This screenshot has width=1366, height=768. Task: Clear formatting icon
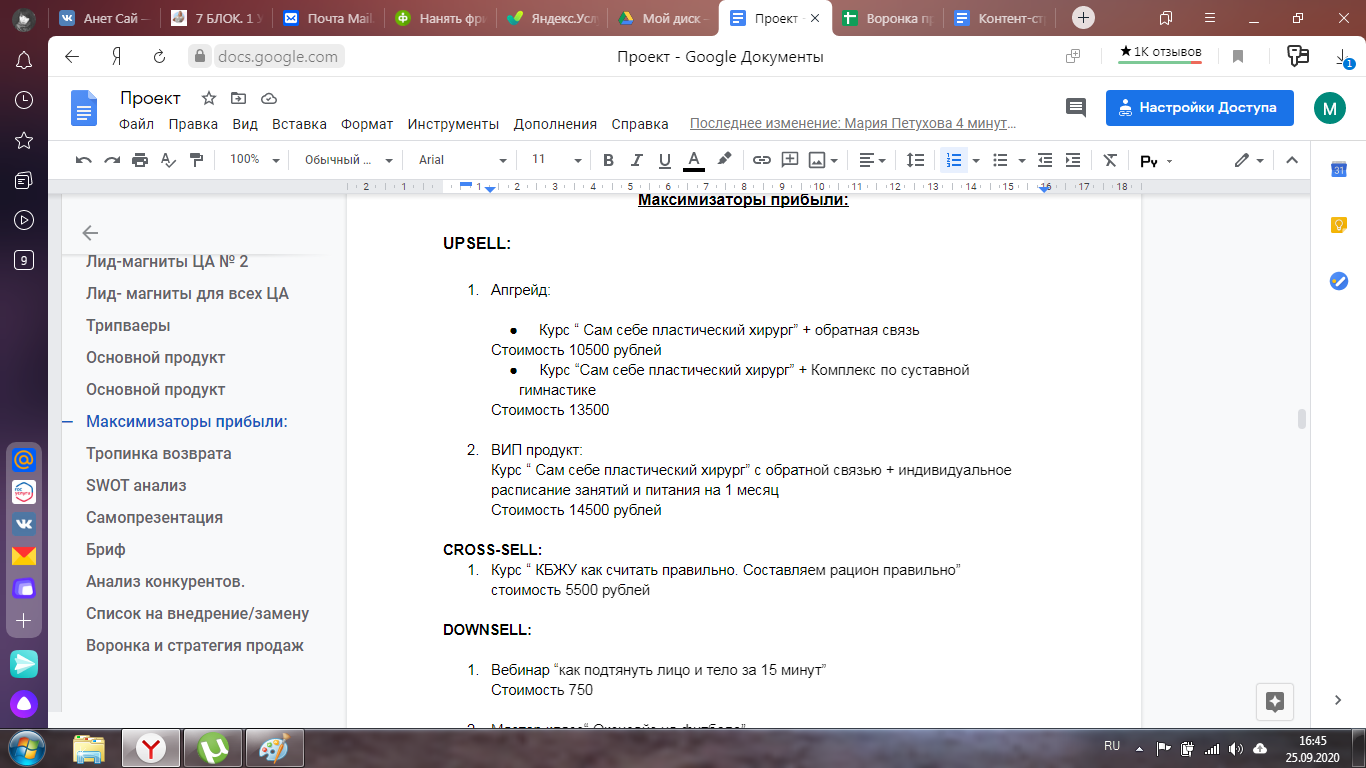click(1110, 160)
